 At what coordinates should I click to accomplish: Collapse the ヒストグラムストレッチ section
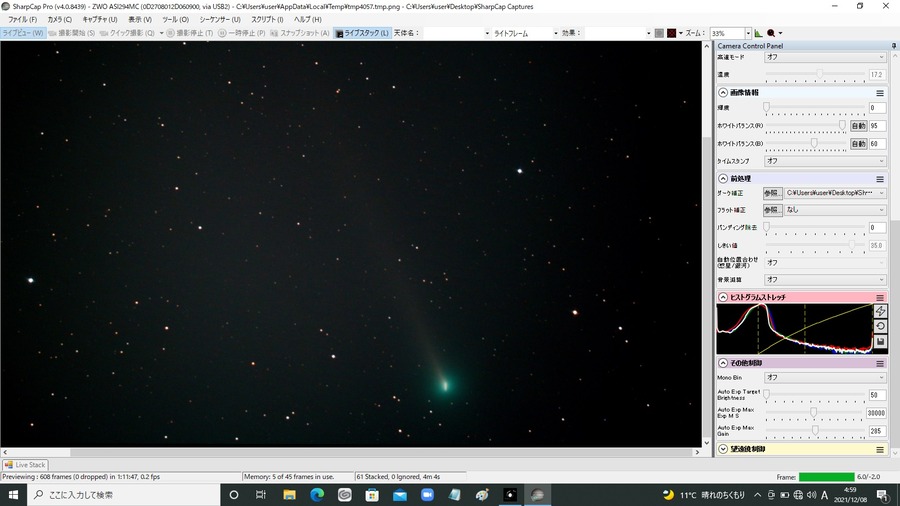point(723,297)
